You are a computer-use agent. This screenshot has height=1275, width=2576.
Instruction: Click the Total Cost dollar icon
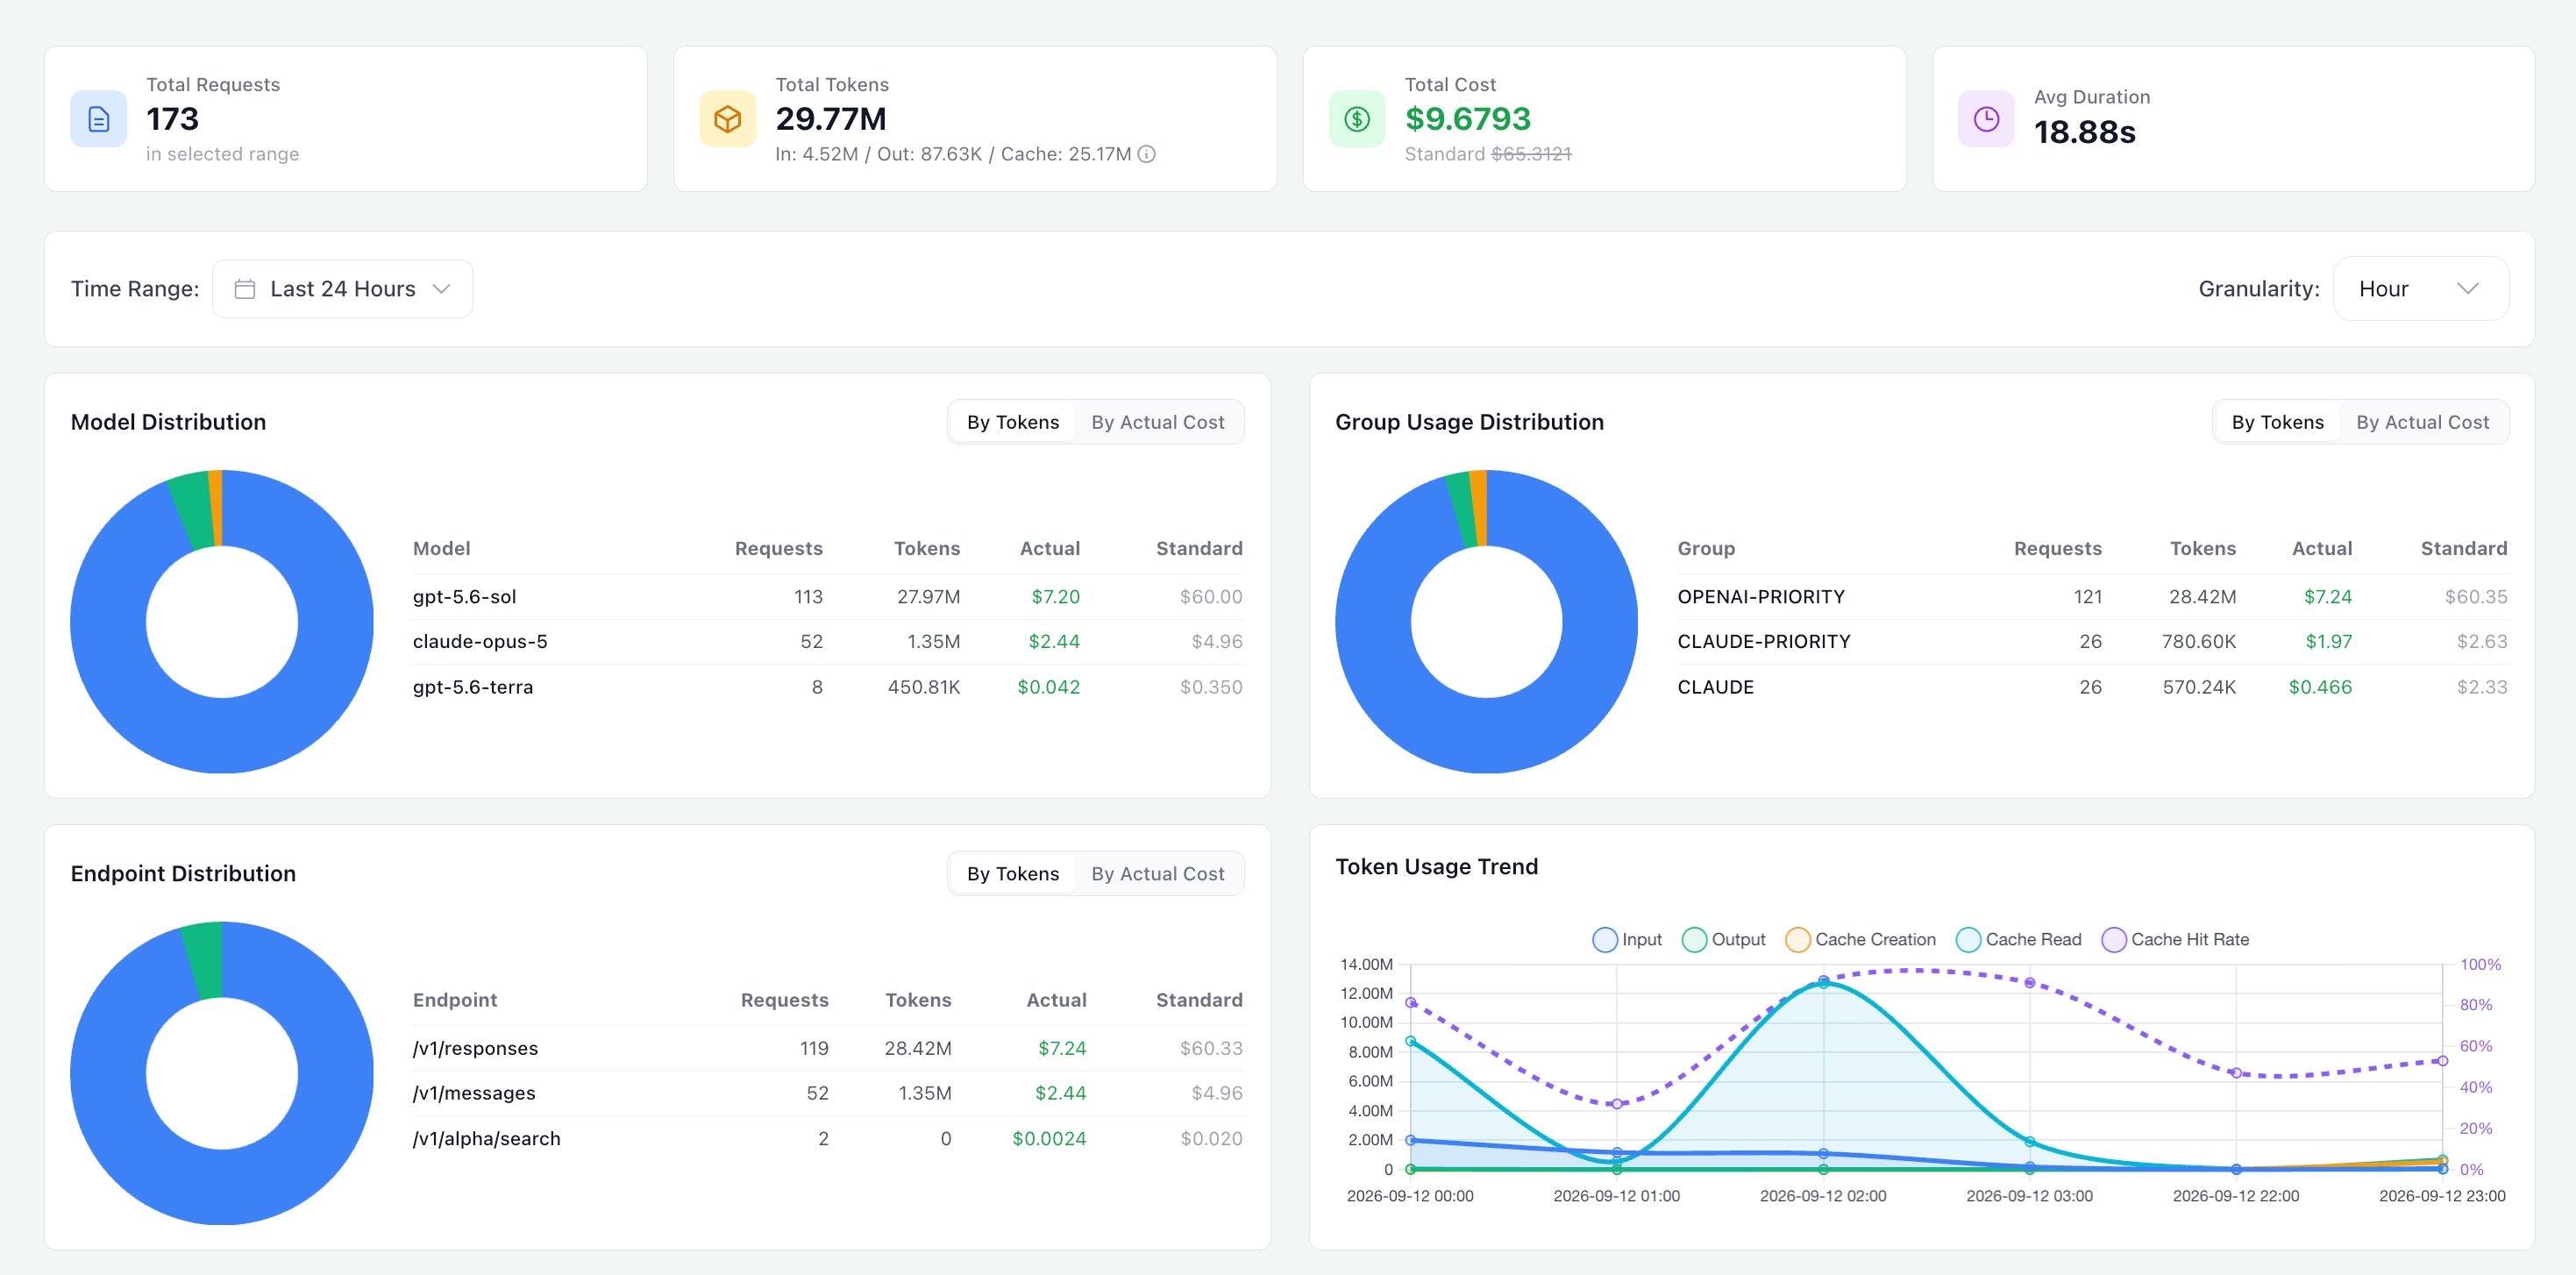(1357, 119)
